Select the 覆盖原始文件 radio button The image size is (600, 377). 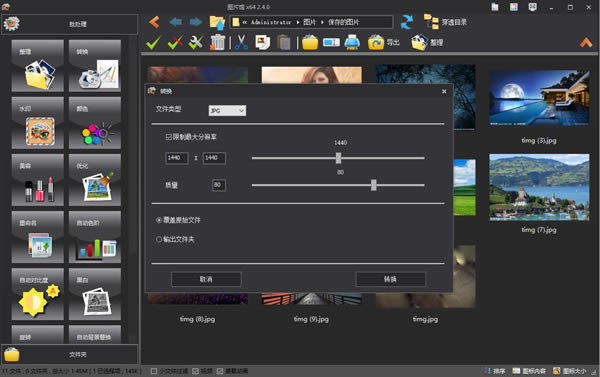159,220
